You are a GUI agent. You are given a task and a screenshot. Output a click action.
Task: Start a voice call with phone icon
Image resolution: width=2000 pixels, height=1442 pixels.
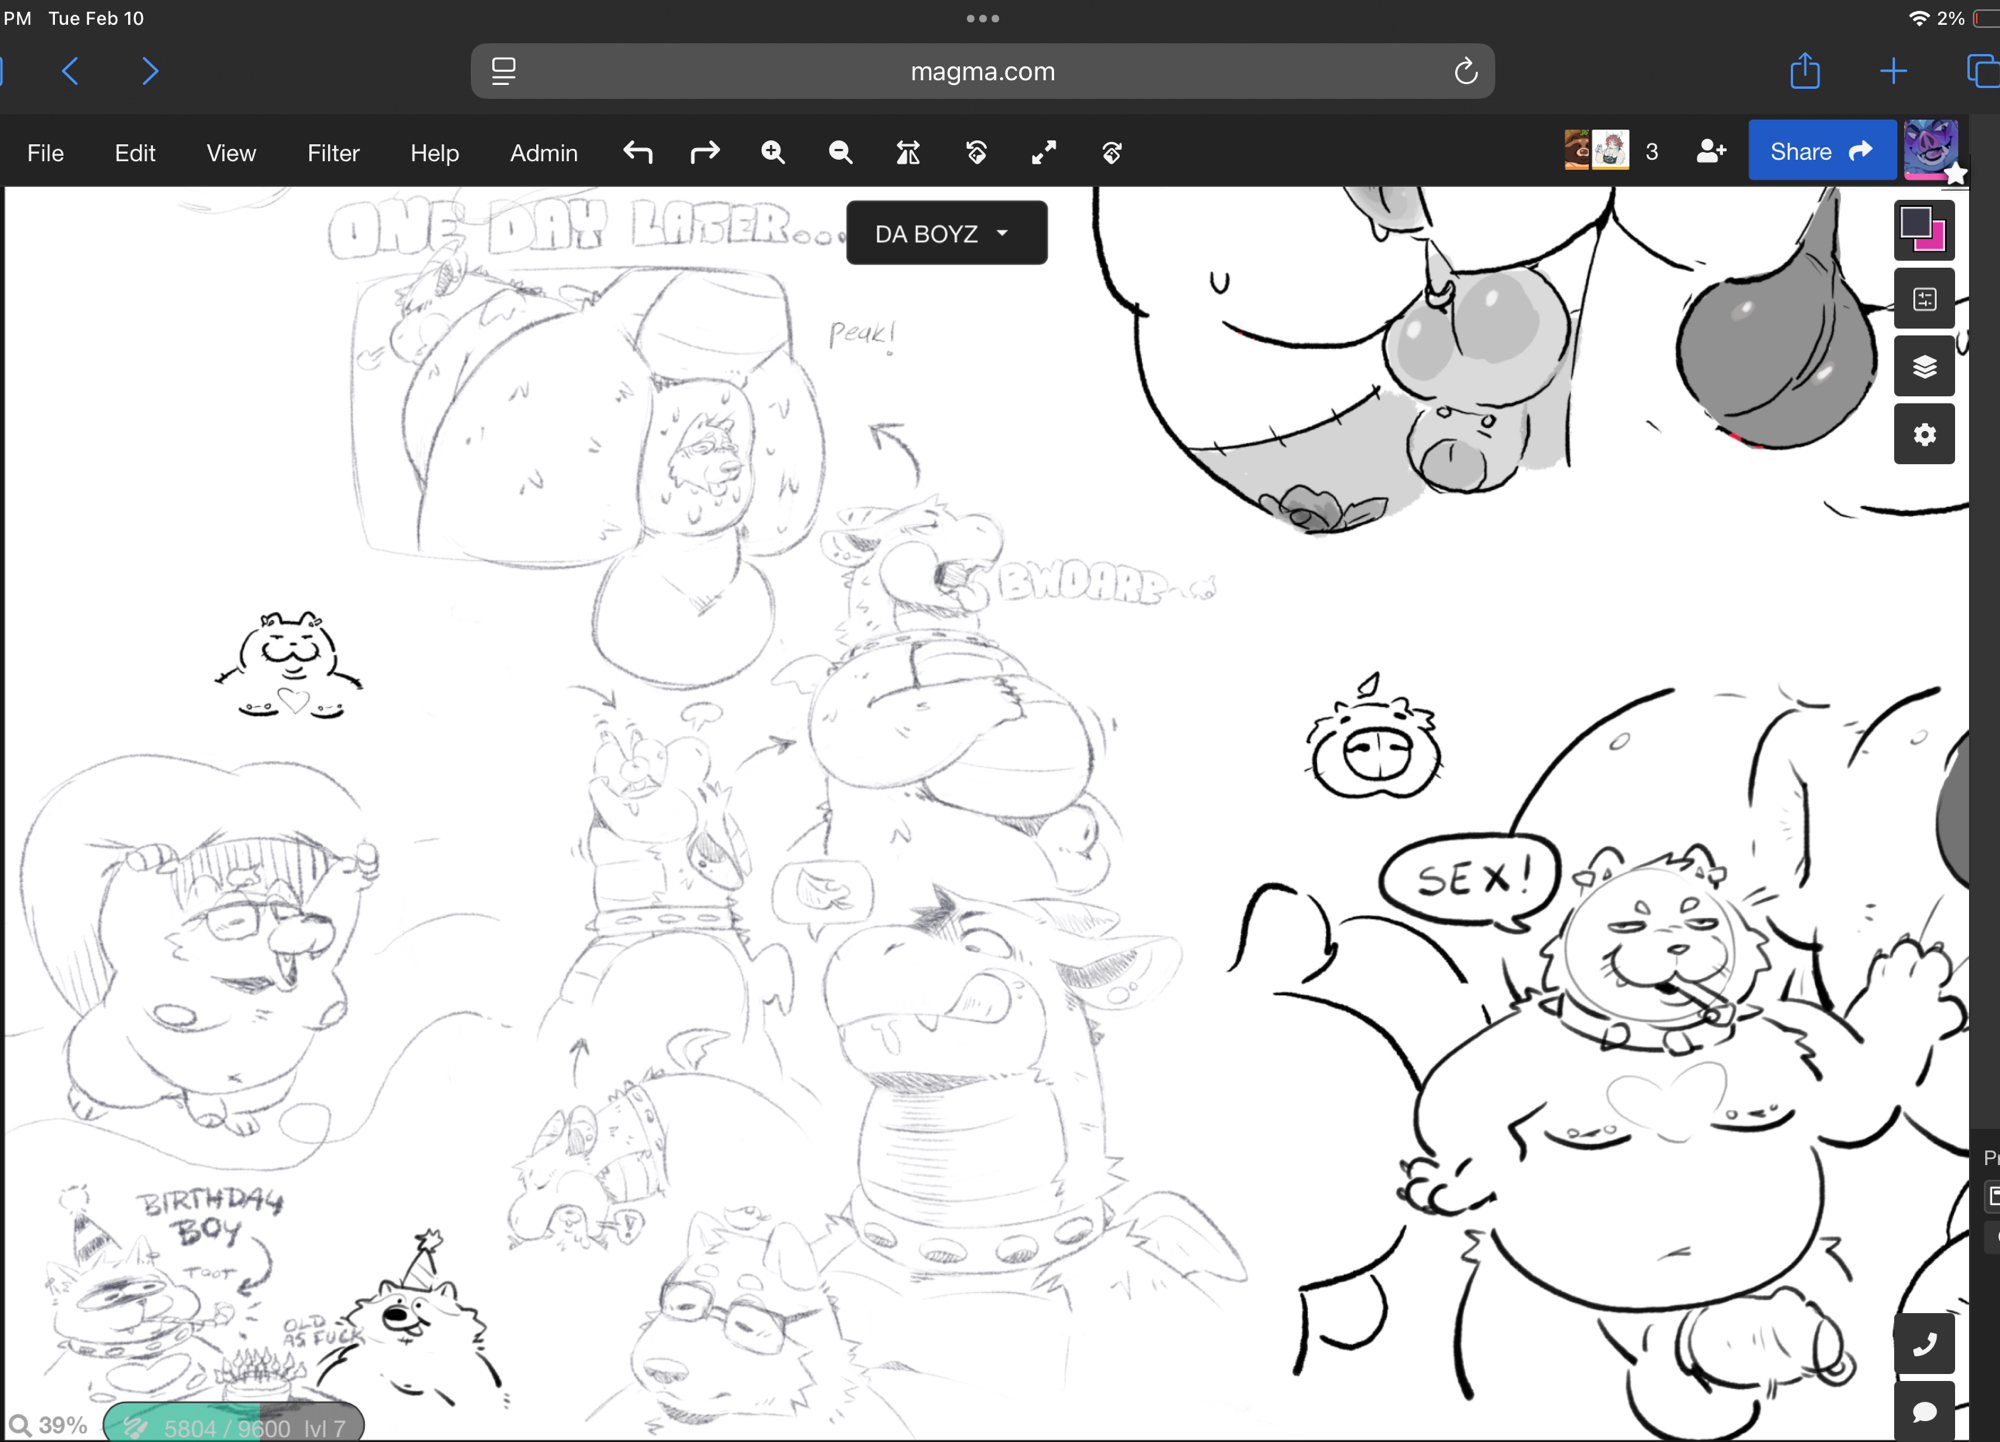click(x=1923, y=1343)
